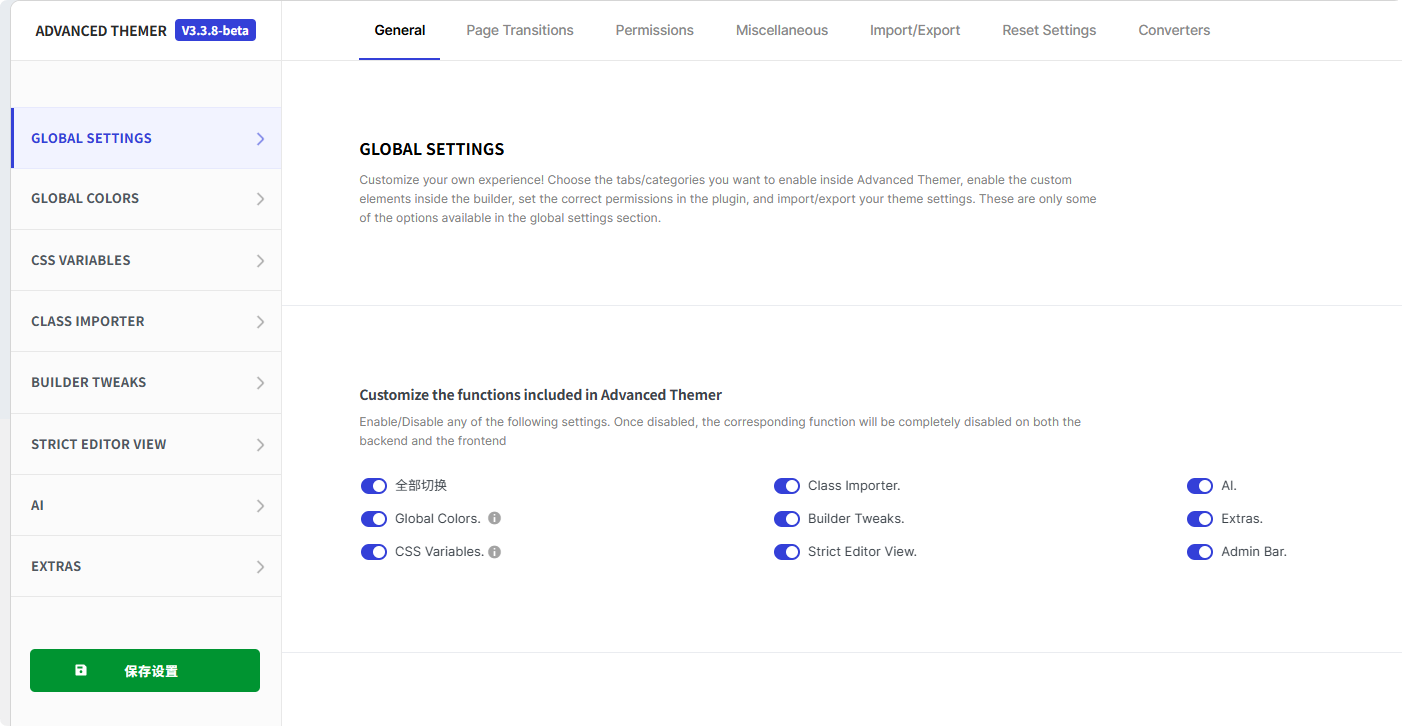Click the green 保存设置 button
The width and height of the screenshot is (1402, 726).
[x=145, y=671]
